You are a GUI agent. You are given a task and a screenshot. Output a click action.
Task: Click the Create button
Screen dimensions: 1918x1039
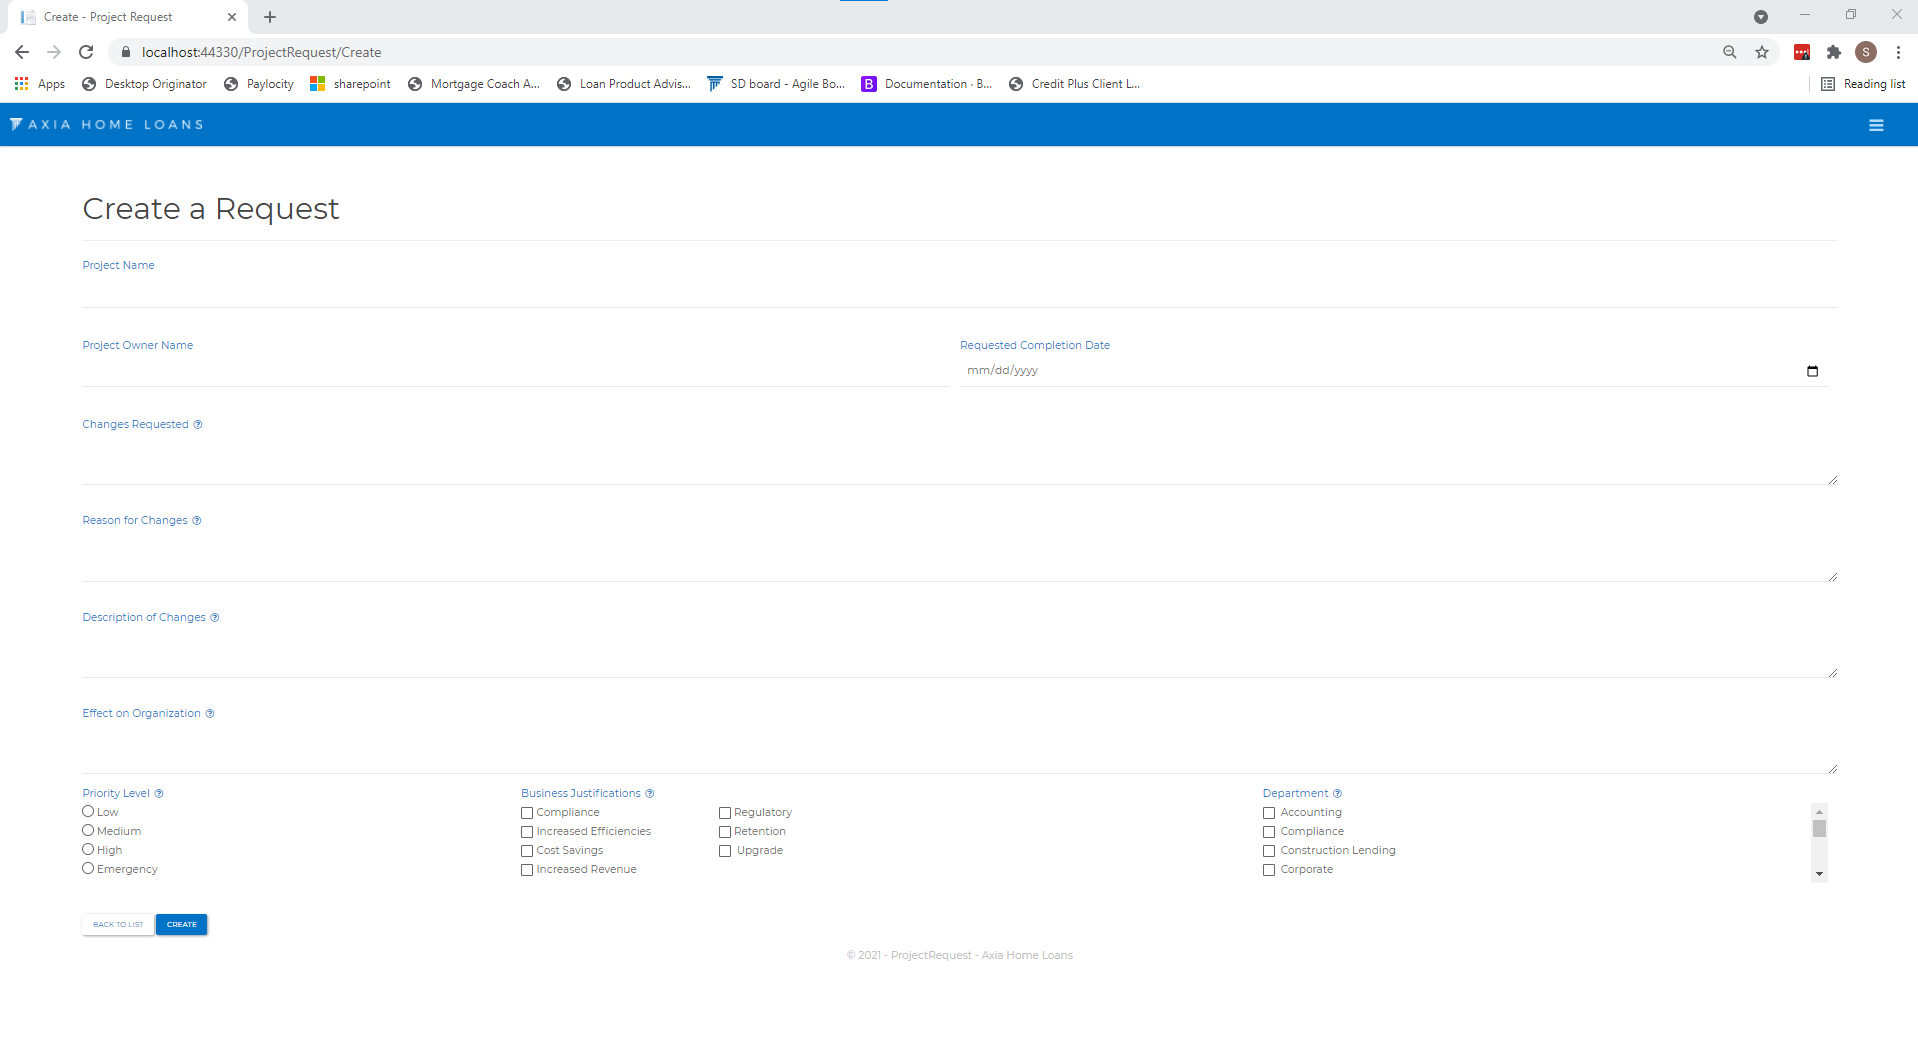click(x=181, y=924)
